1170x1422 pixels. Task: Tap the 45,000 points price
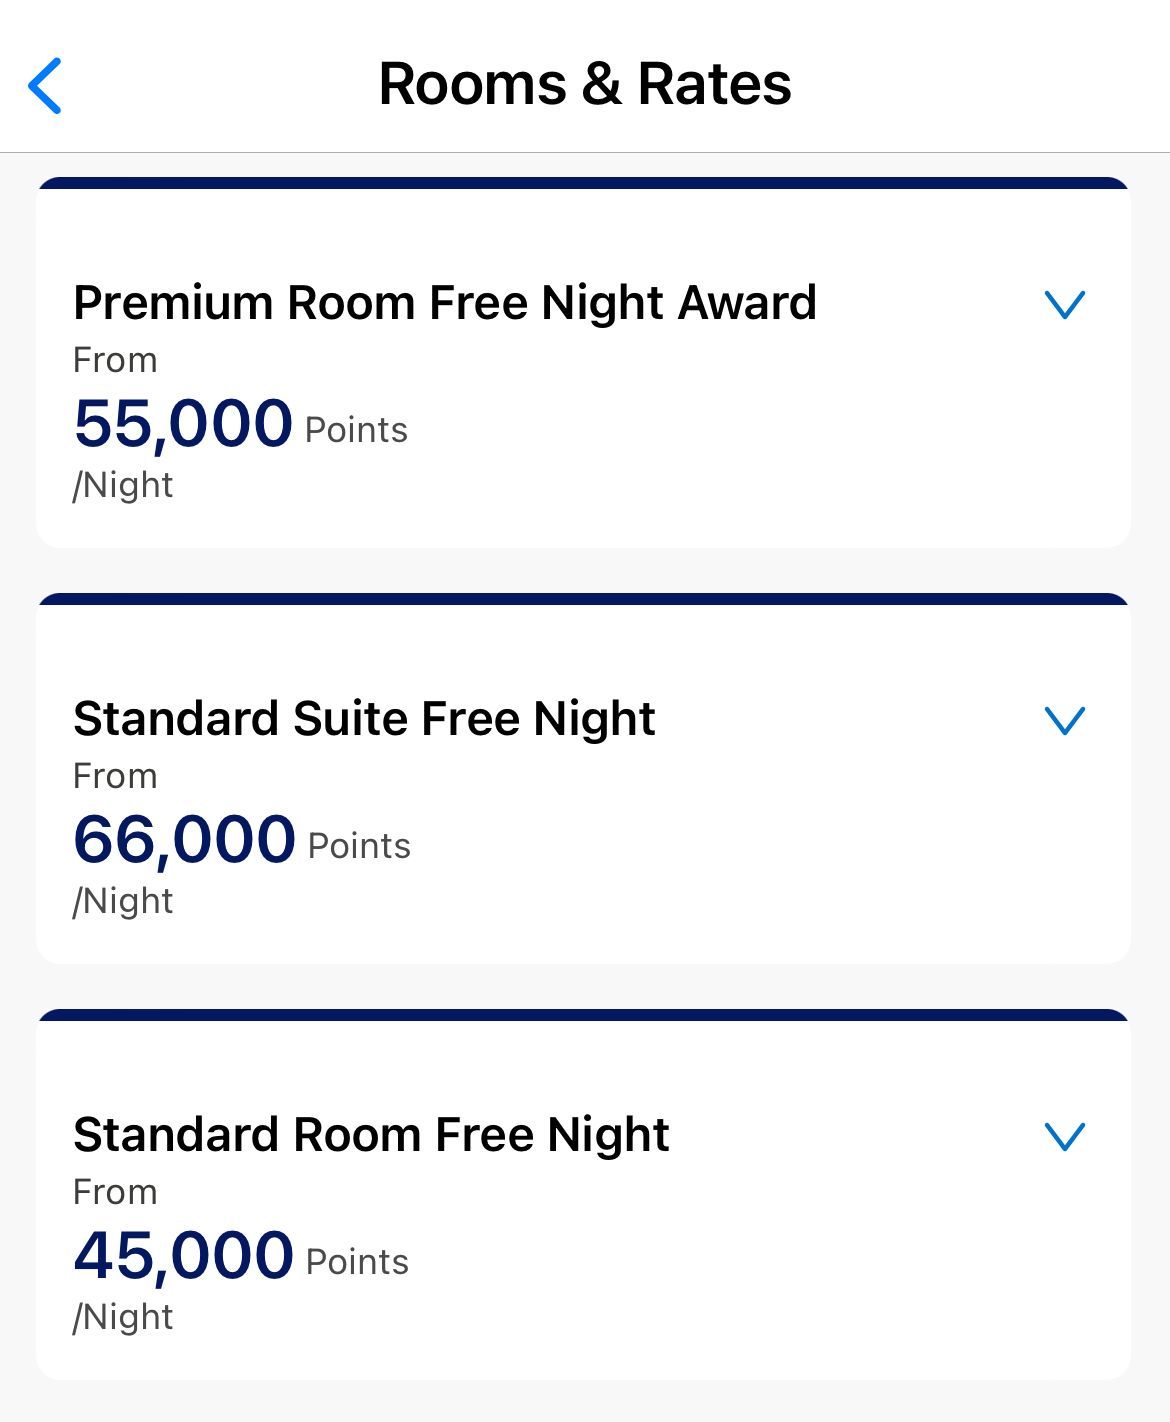(x=184, y=1255)
